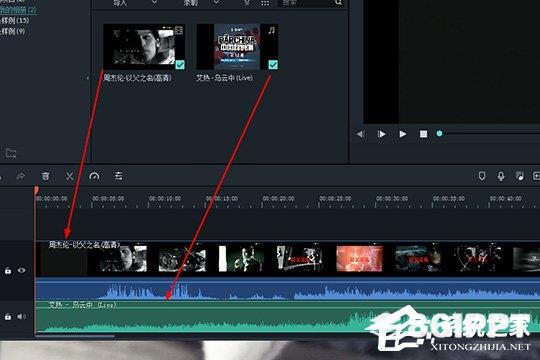Mute the audio track speaker
Screen dimensions: 540x360
coord(22,316)
